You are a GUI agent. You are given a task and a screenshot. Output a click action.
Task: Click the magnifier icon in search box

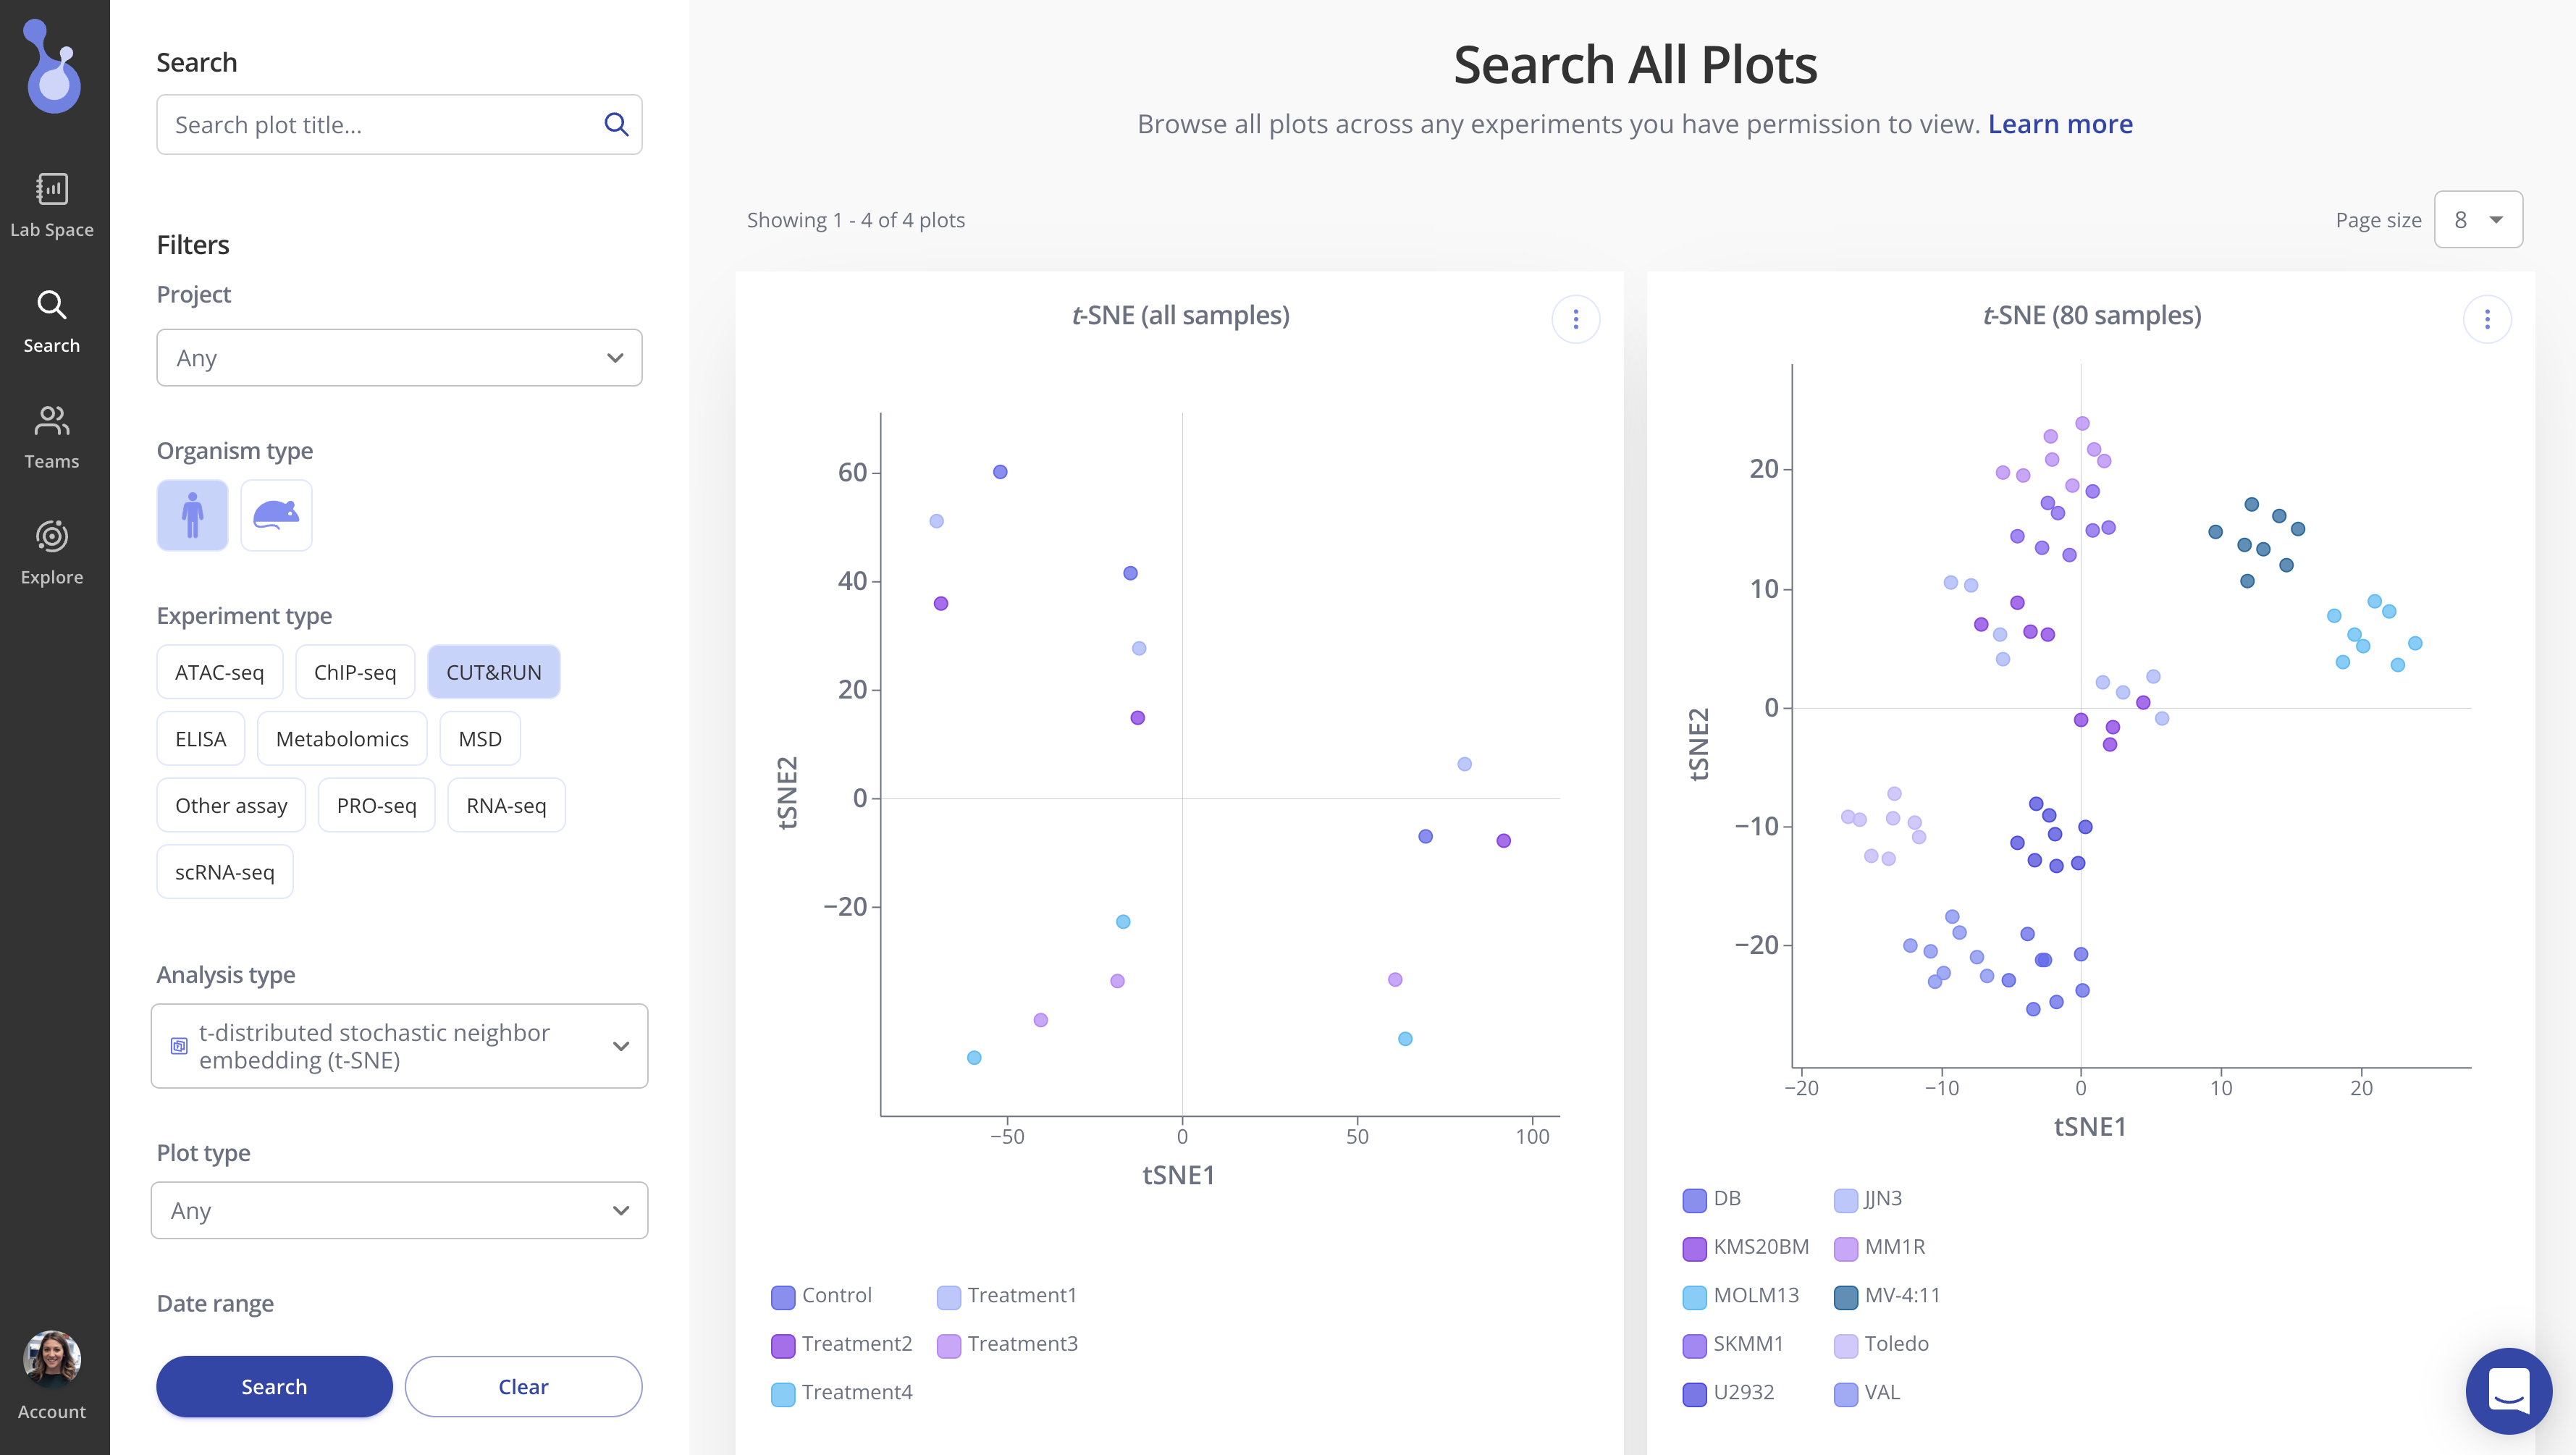coord(616,124)
